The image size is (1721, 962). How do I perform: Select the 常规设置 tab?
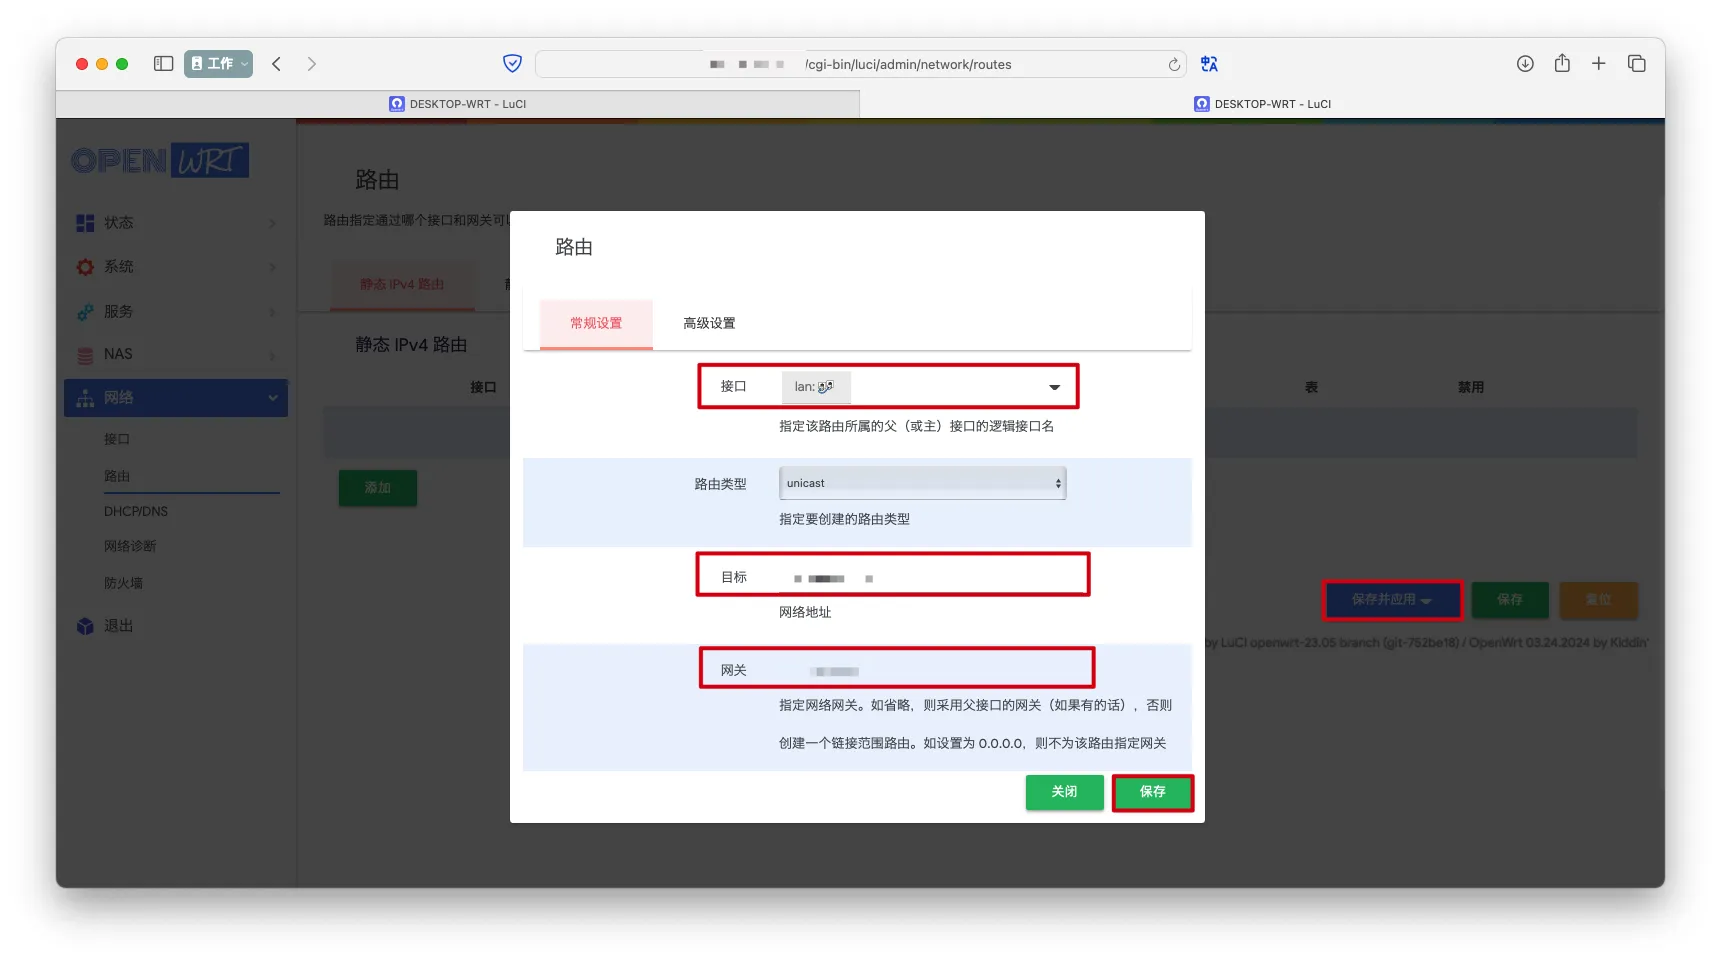[596, 323]
